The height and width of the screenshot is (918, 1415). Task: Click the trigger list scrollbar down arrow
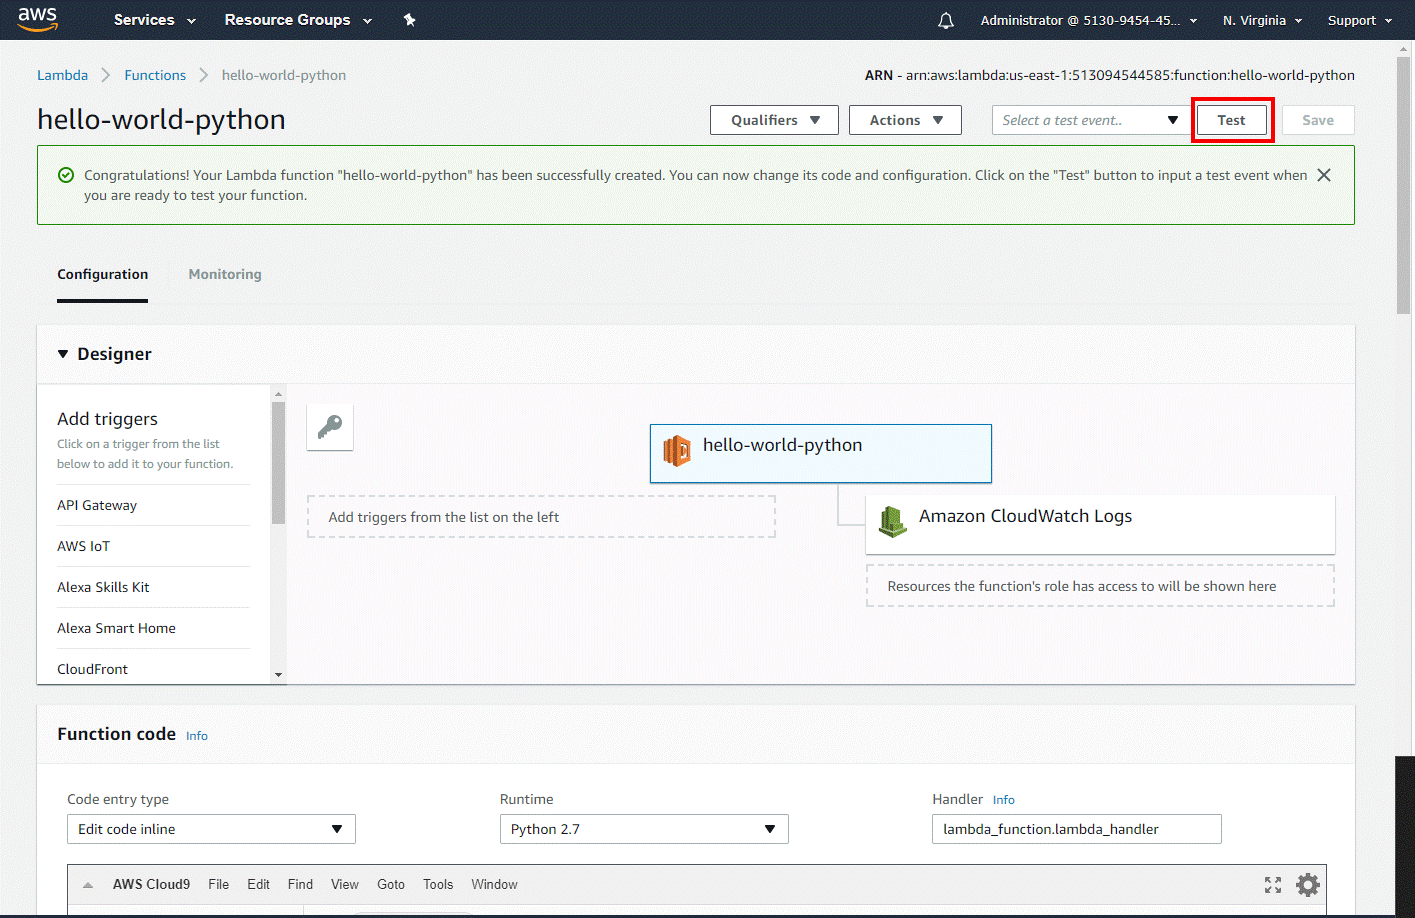[x=278, y=675]
